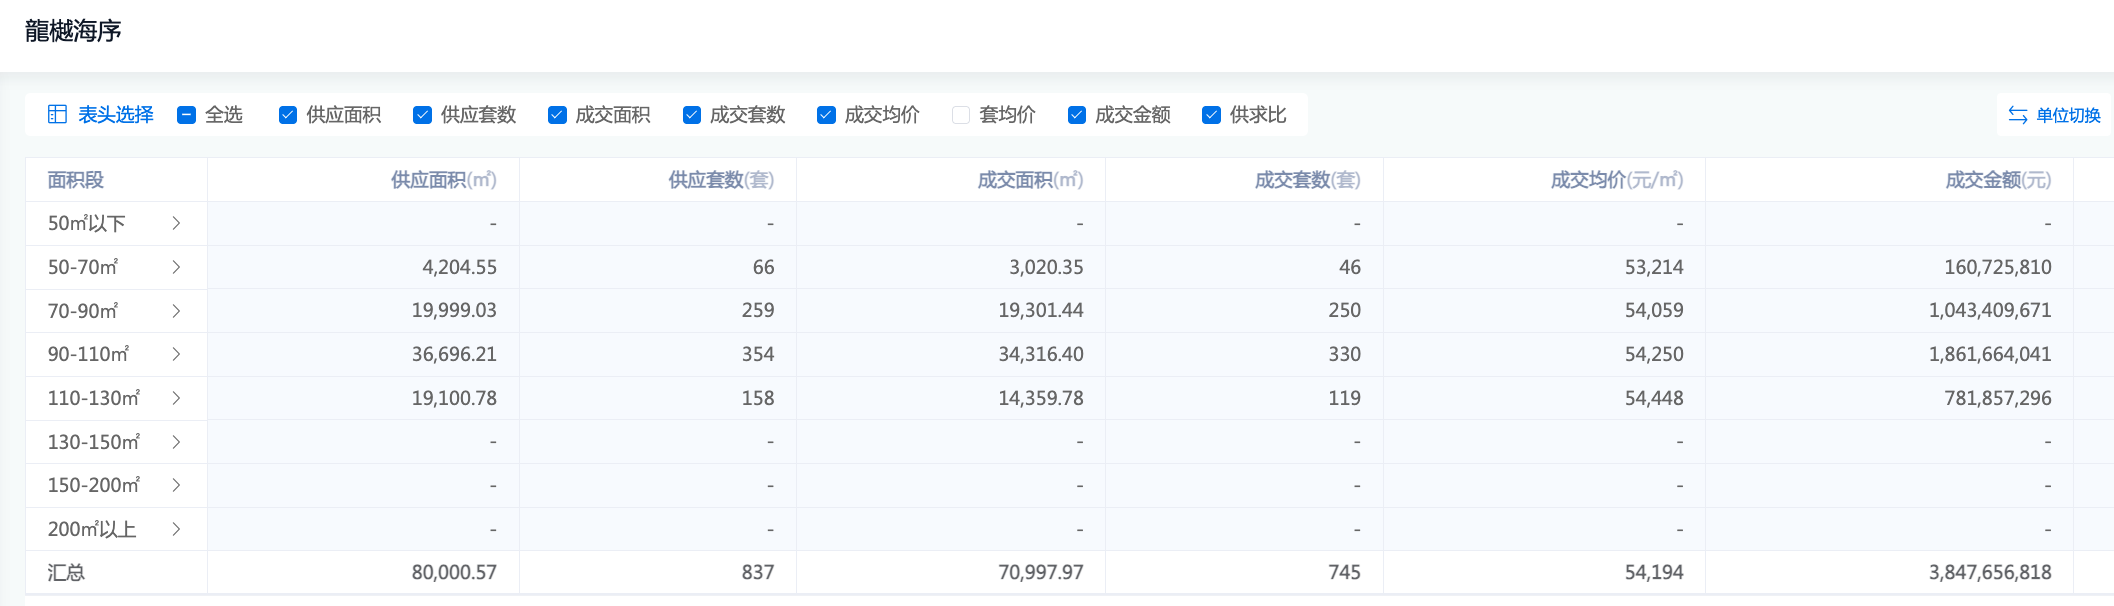The height and width of the screenshot is (606, 2114).
Task: Click the table icon beside 表头选择
Action: pos(58,115)
